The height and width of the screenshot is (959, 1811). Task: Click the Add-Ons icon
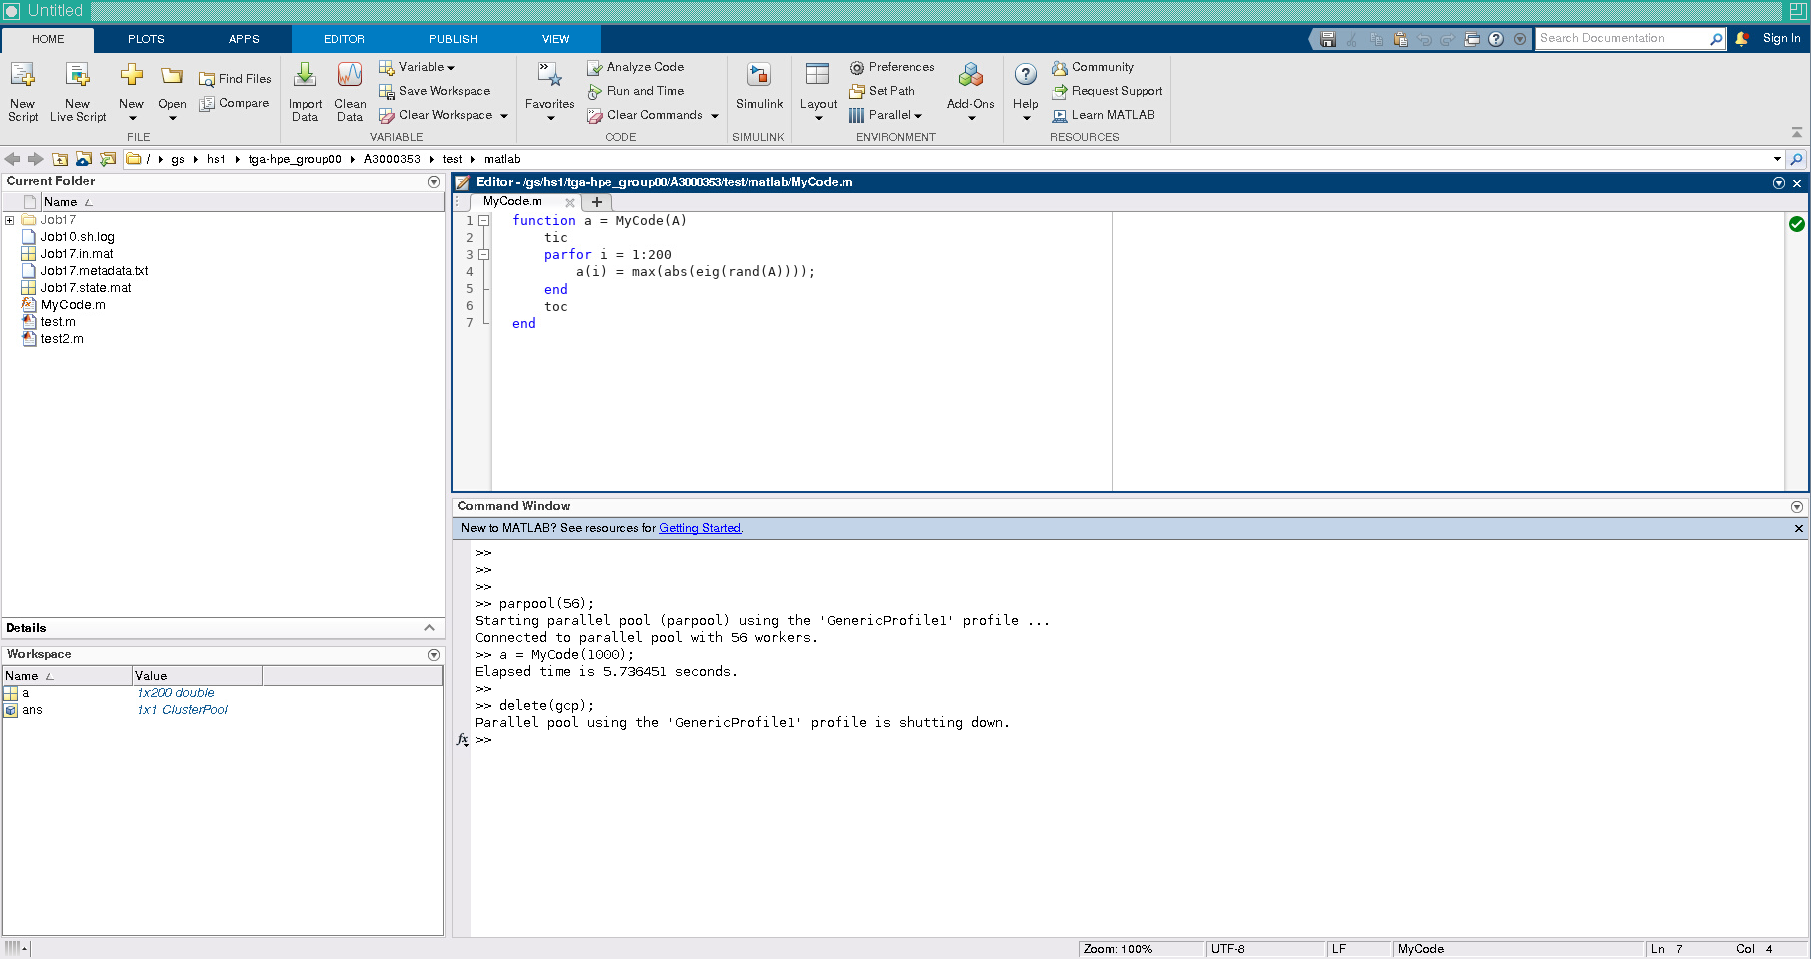(970, 76)
